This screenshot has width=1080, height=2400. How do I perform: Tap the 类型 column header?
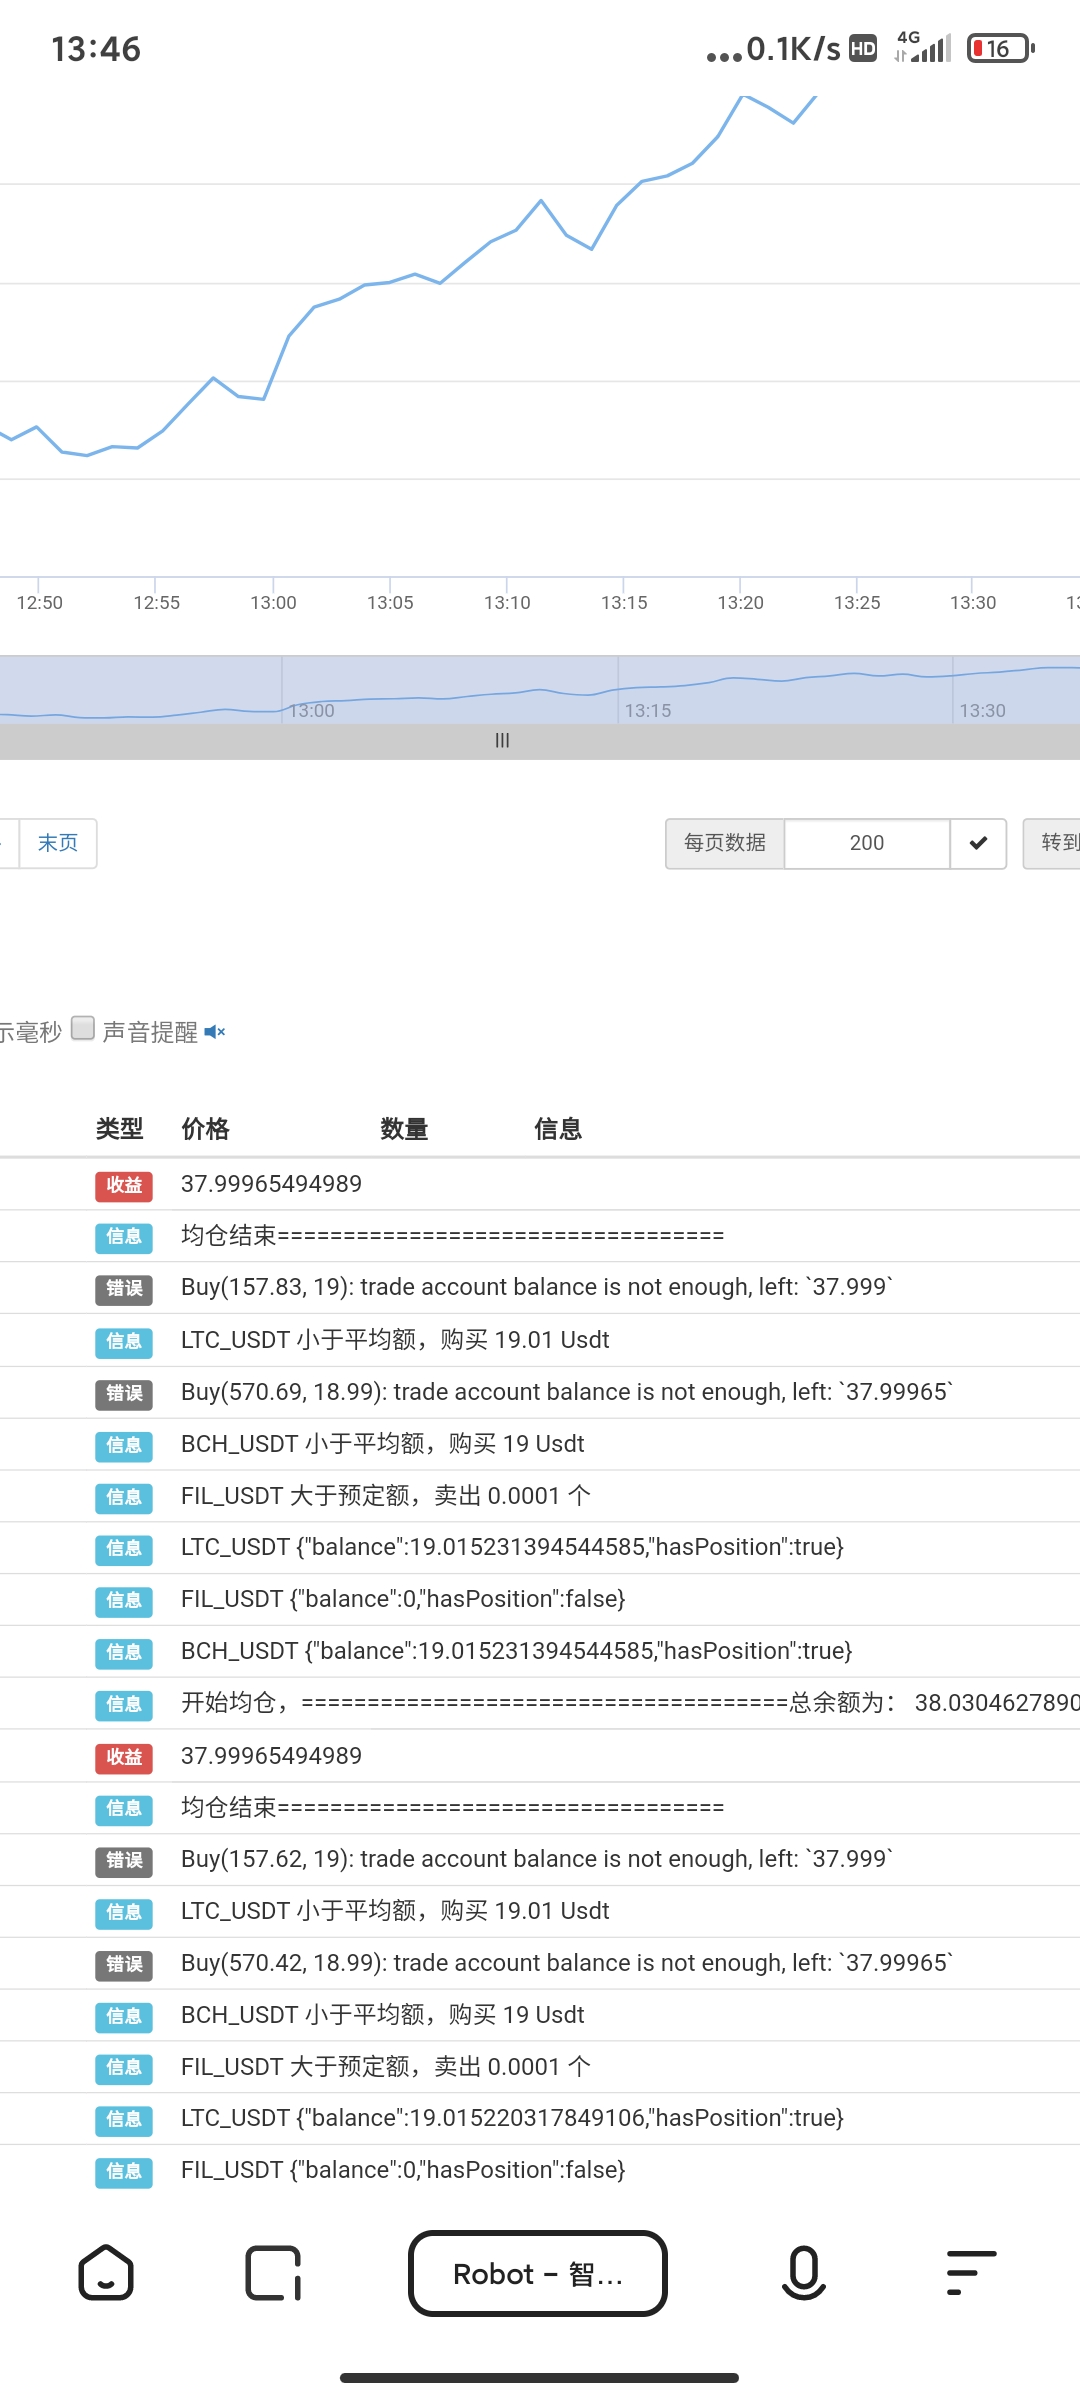pyautogui.click(x=120, y=1129)
